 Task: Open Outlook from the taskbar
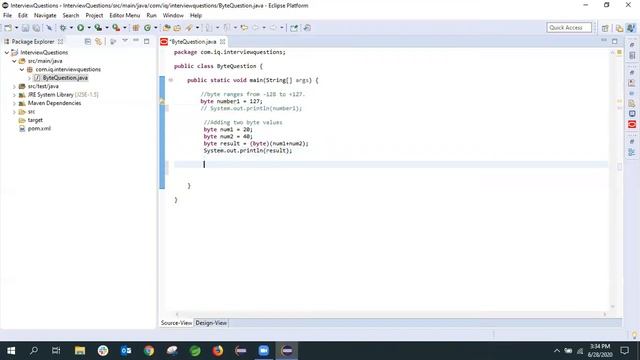[126, 351]
